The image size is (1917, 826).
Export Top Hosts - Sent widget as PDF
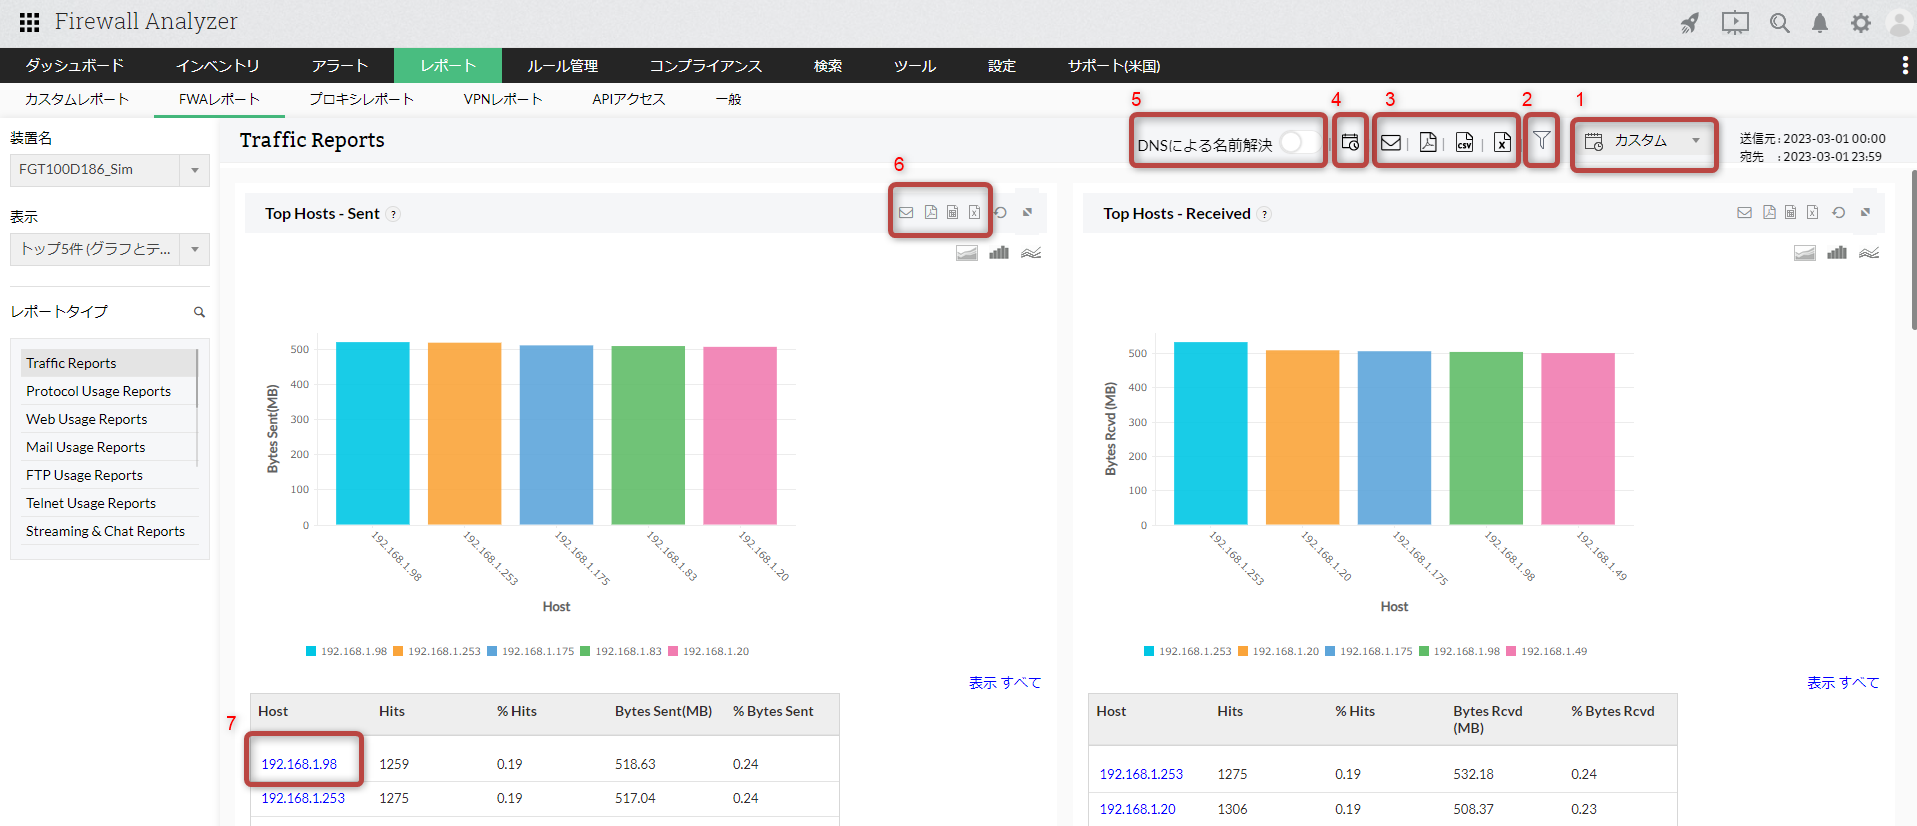(931, 212)
